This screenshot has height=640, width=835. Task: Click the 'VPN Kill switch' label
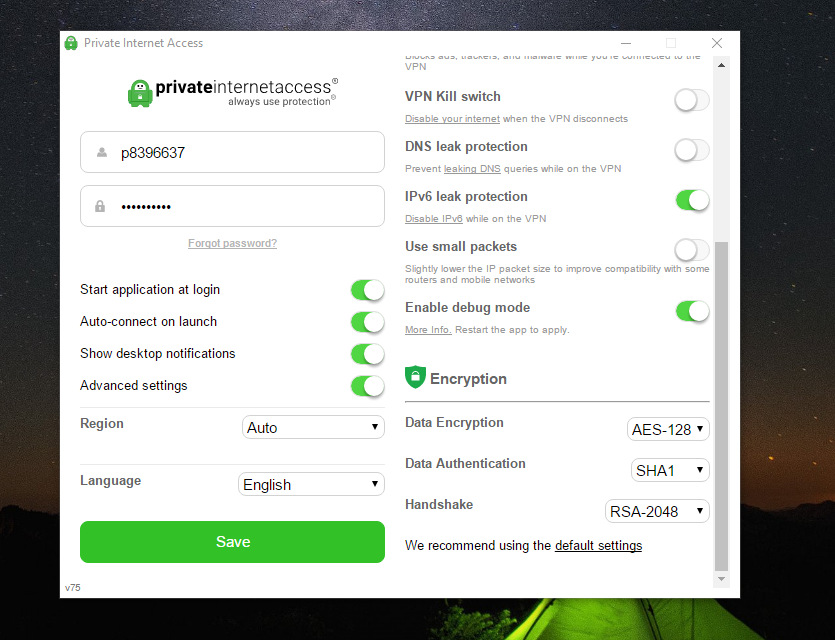[x=453, y=96]
